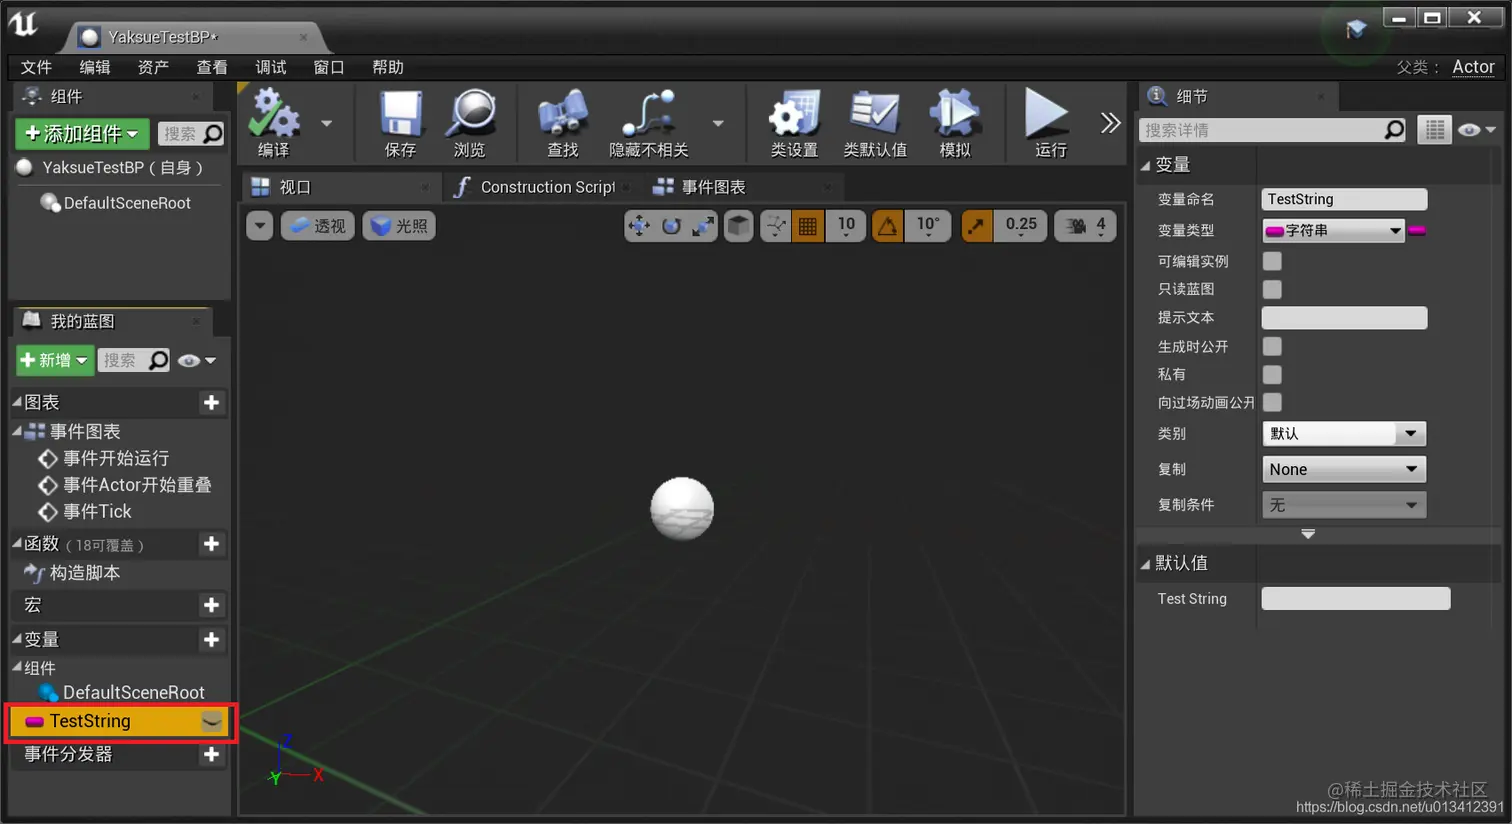Click the 搜索详情 search field
The image size is (1512, 824).
pos(1273,130)
